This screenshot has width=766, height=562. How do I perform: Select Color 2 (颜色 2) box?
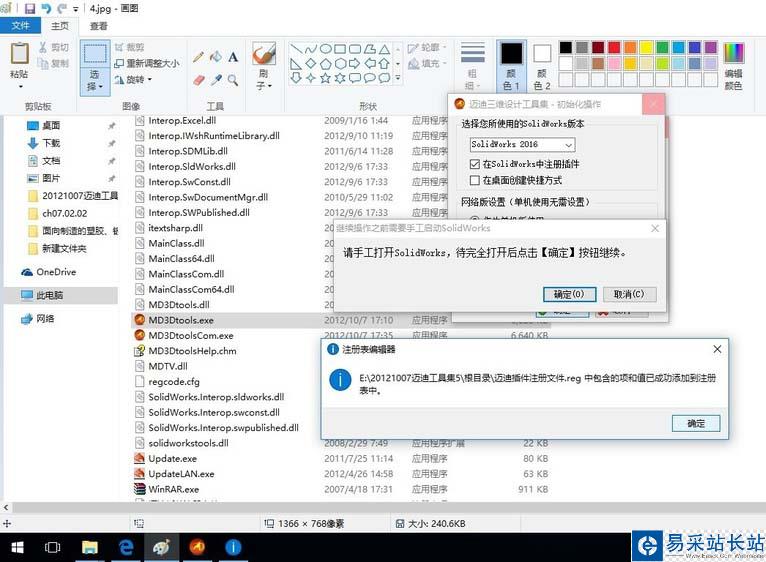coord(542,66)
